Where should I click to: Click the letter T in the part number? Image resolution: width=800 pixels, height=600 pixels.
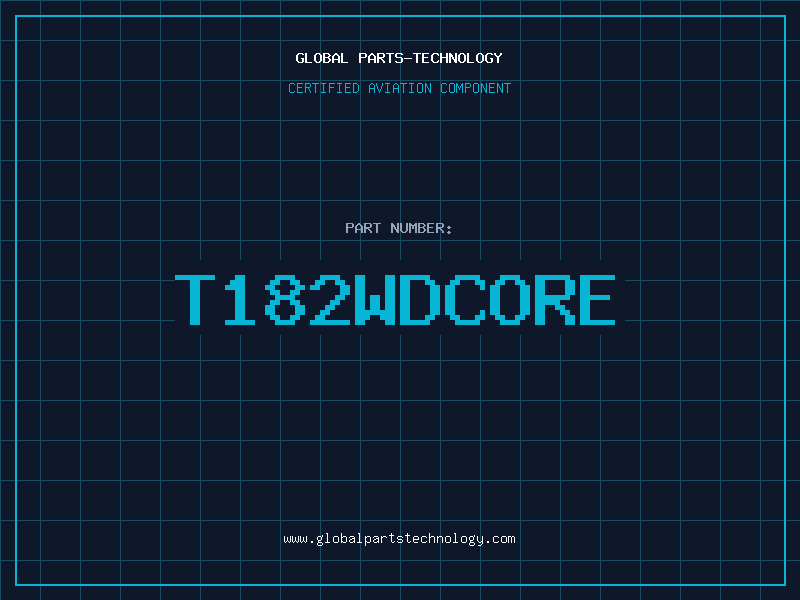tap(197, 299)
